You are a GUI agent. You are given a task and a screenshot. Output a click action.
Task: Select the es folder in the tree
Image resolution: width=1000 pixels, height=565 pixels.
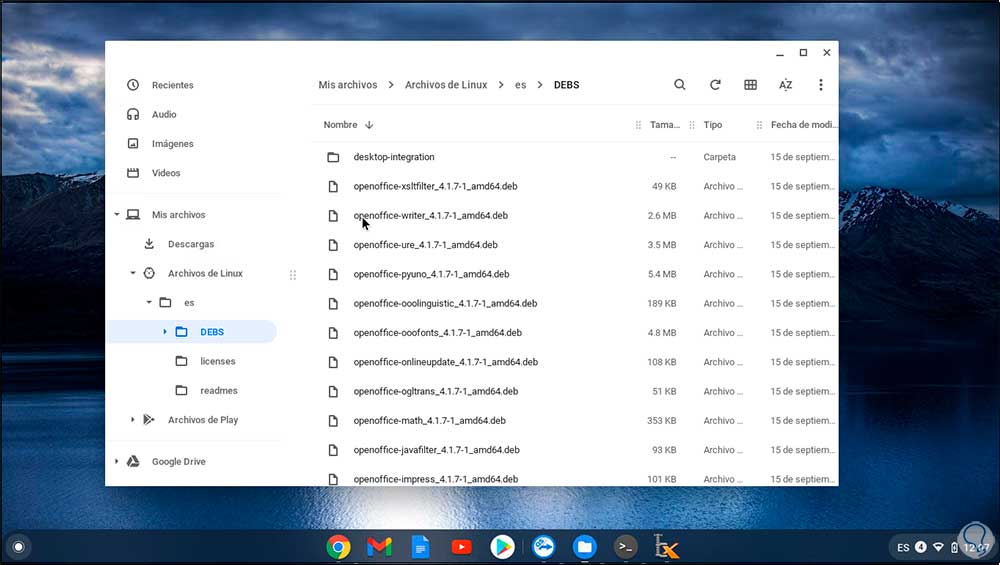coord(191,303)
